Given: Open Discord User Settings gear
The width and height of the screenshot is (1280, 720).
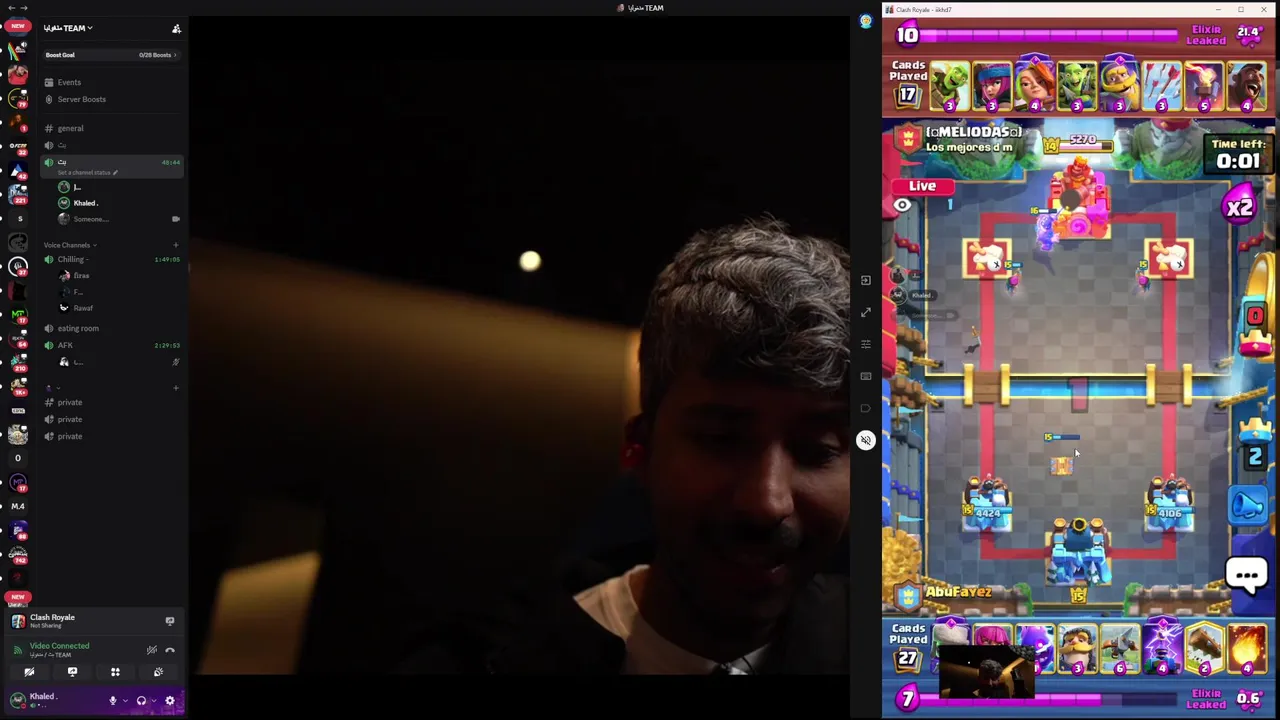Looking at the screenshot, I should (170, 701).
